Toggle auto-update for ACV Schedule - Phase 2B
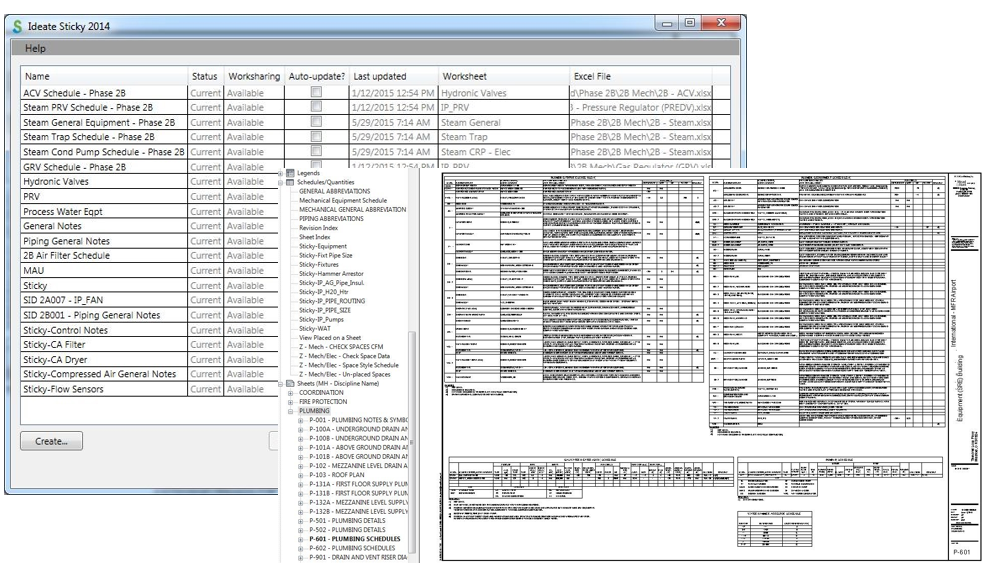The image size is (990, 569). 316,92
